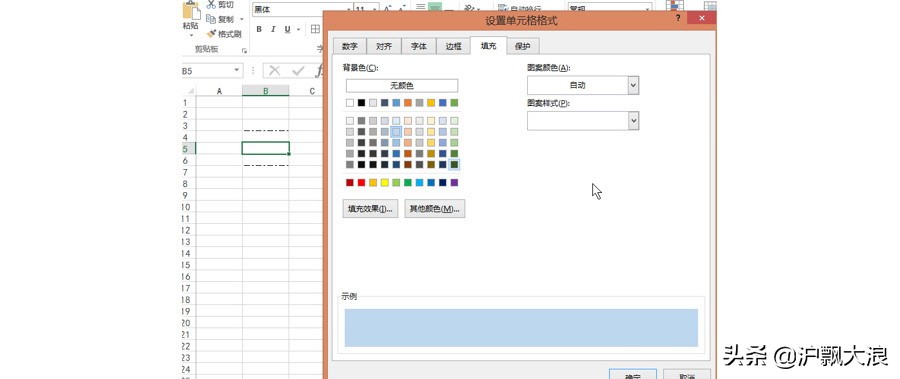
Task: Select the active cell B5
Action: 266,149
